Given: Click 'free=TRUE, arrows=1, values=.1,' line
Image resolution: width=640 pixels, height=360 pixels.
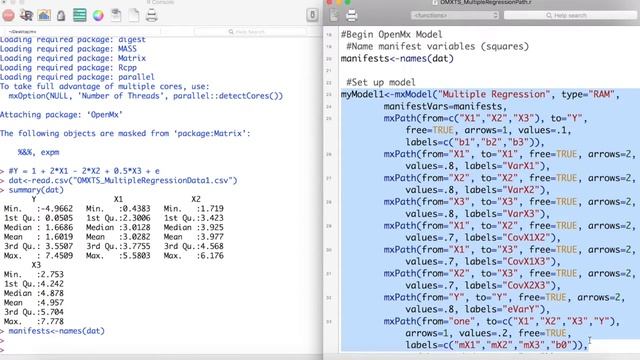Looking at the screenshot, I should [489, 130].
